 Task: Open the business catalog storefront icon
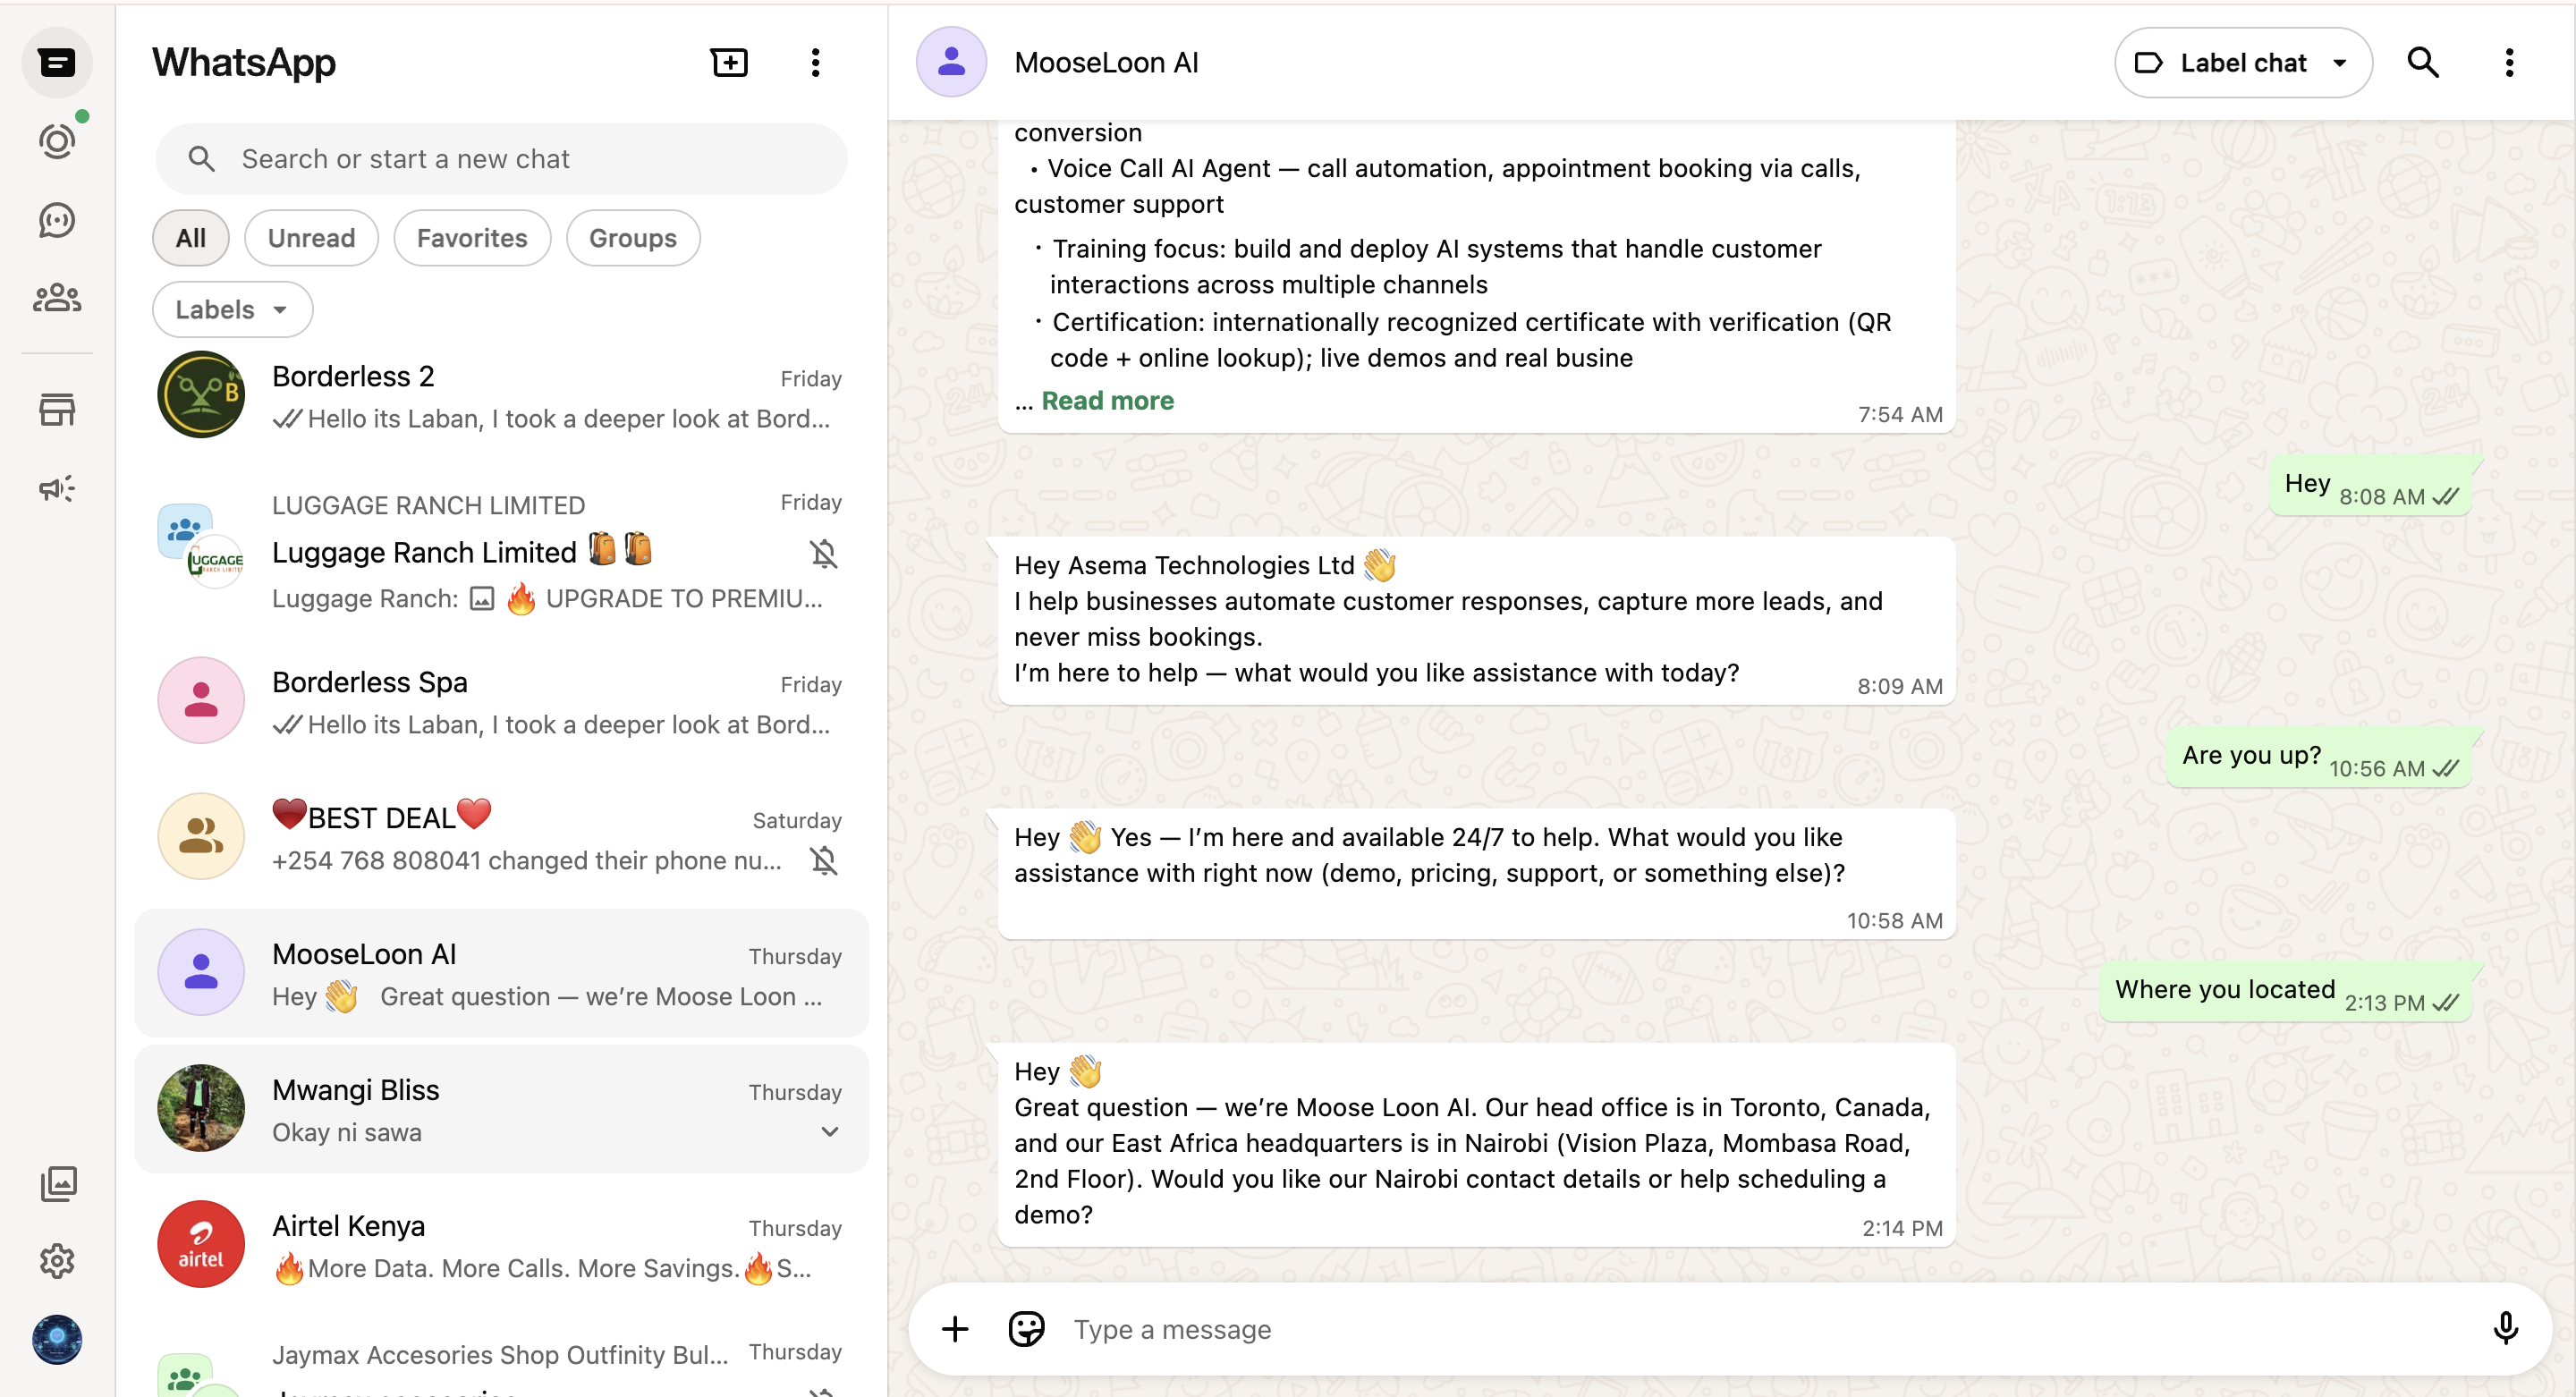[x=57, y=409]
